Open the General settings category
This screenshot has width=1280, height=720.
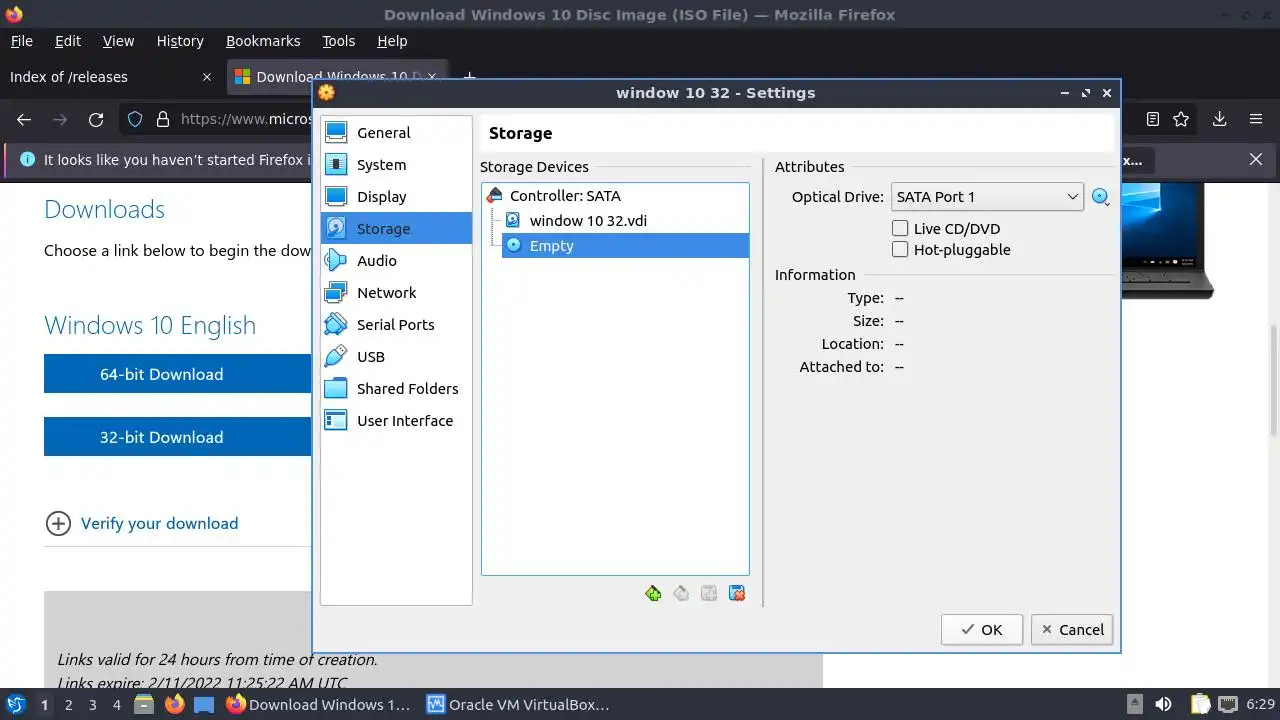(x=396, y=133)
